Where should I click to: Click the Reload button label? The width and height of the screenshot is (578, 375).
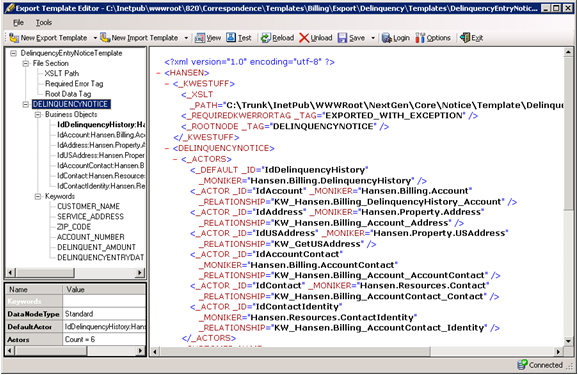[283, 38]
